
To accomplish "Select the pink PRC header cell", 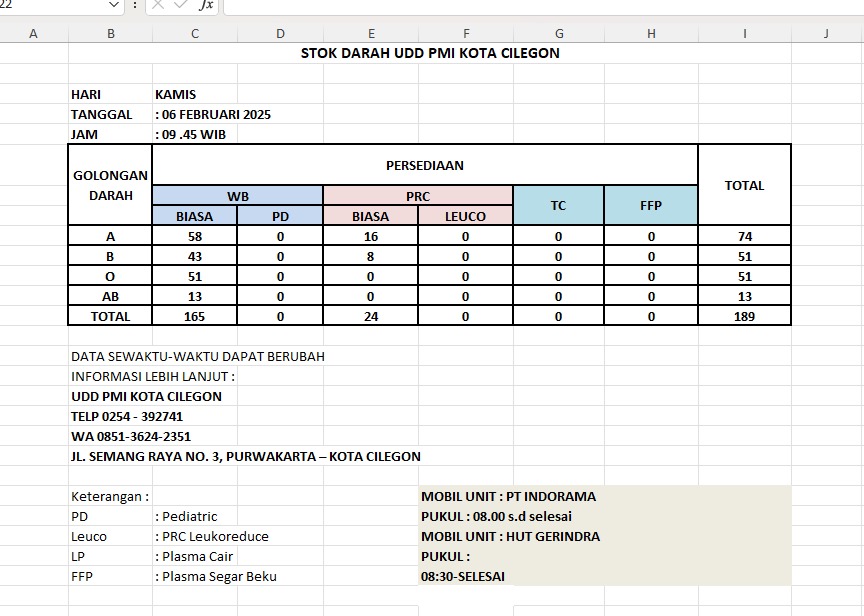I will (418, 196).
